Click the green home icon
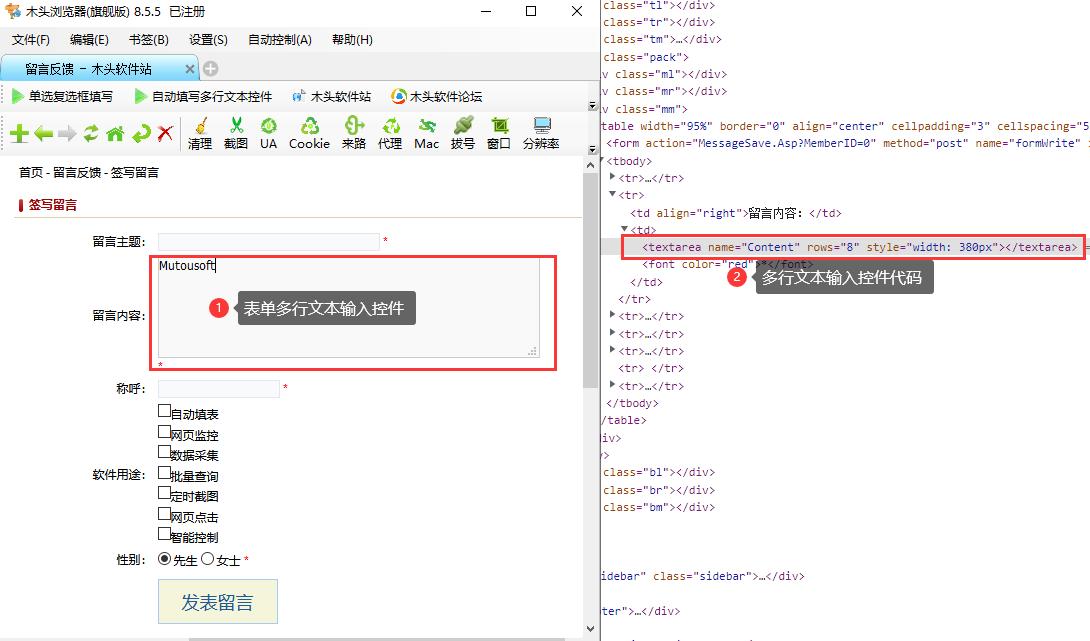 click(x=115, y=134)
